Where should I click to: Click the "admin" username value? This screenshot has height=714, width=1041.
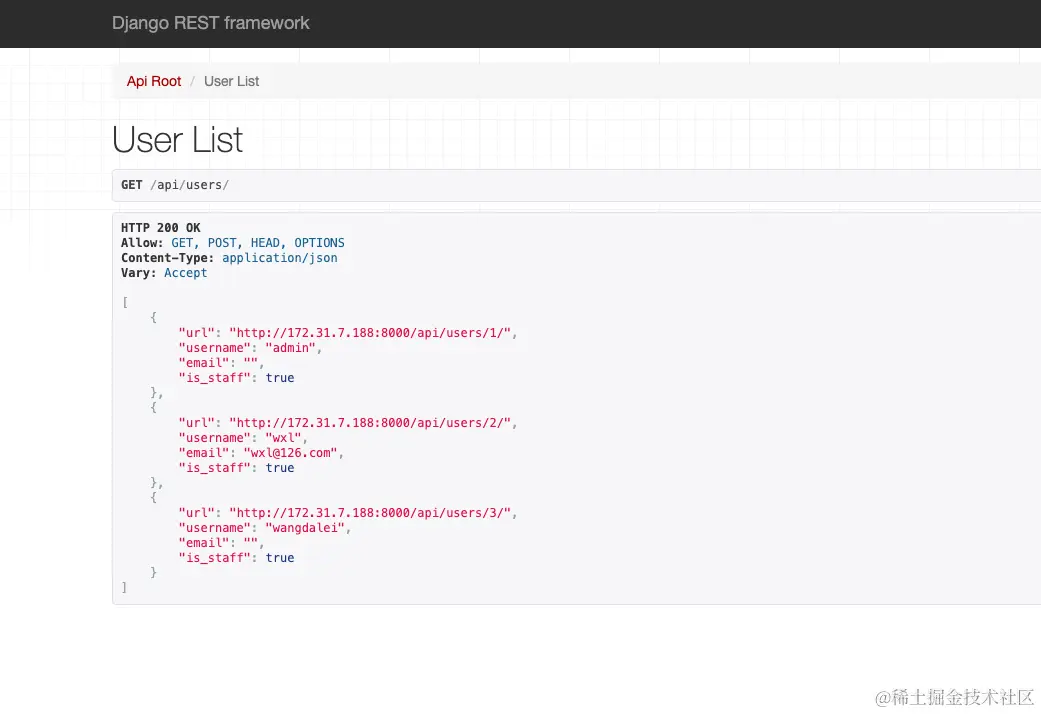point(290,348)
